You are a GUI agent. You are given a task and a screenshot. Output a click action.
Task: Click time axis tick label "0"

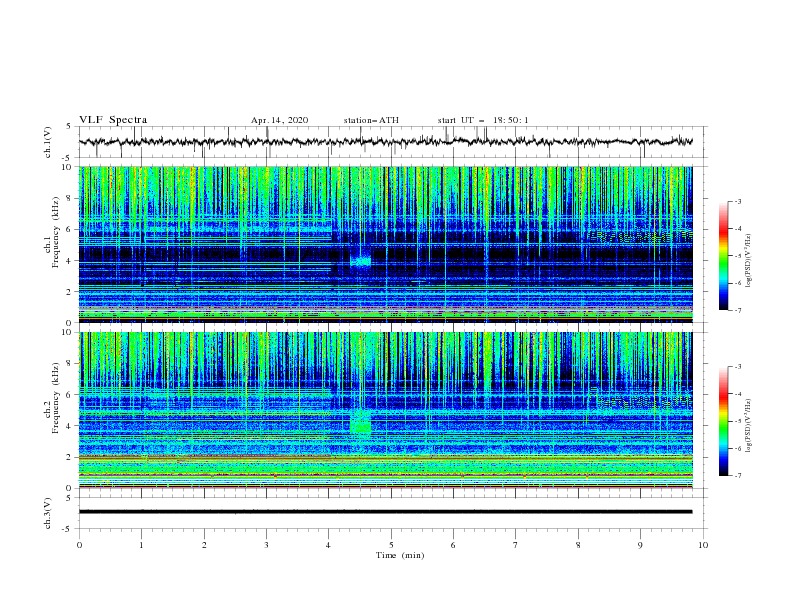pyautogui.click(x=79, y=545)
